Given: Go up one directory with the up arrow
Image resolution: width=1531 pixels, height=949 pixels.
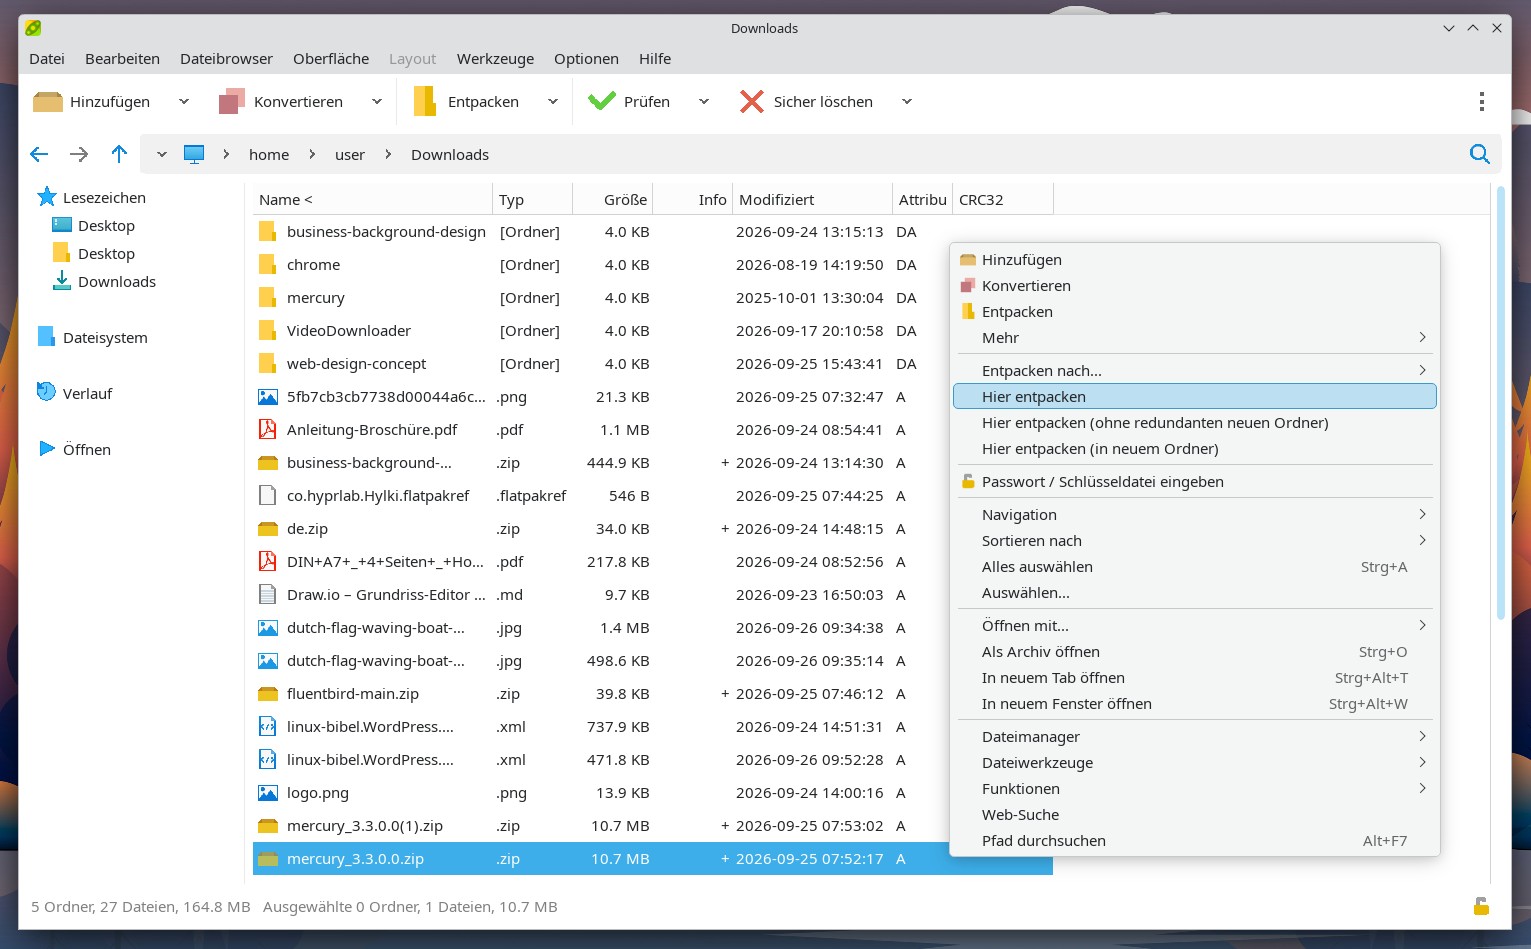Looking at the screenshot, I should point(119,154).
